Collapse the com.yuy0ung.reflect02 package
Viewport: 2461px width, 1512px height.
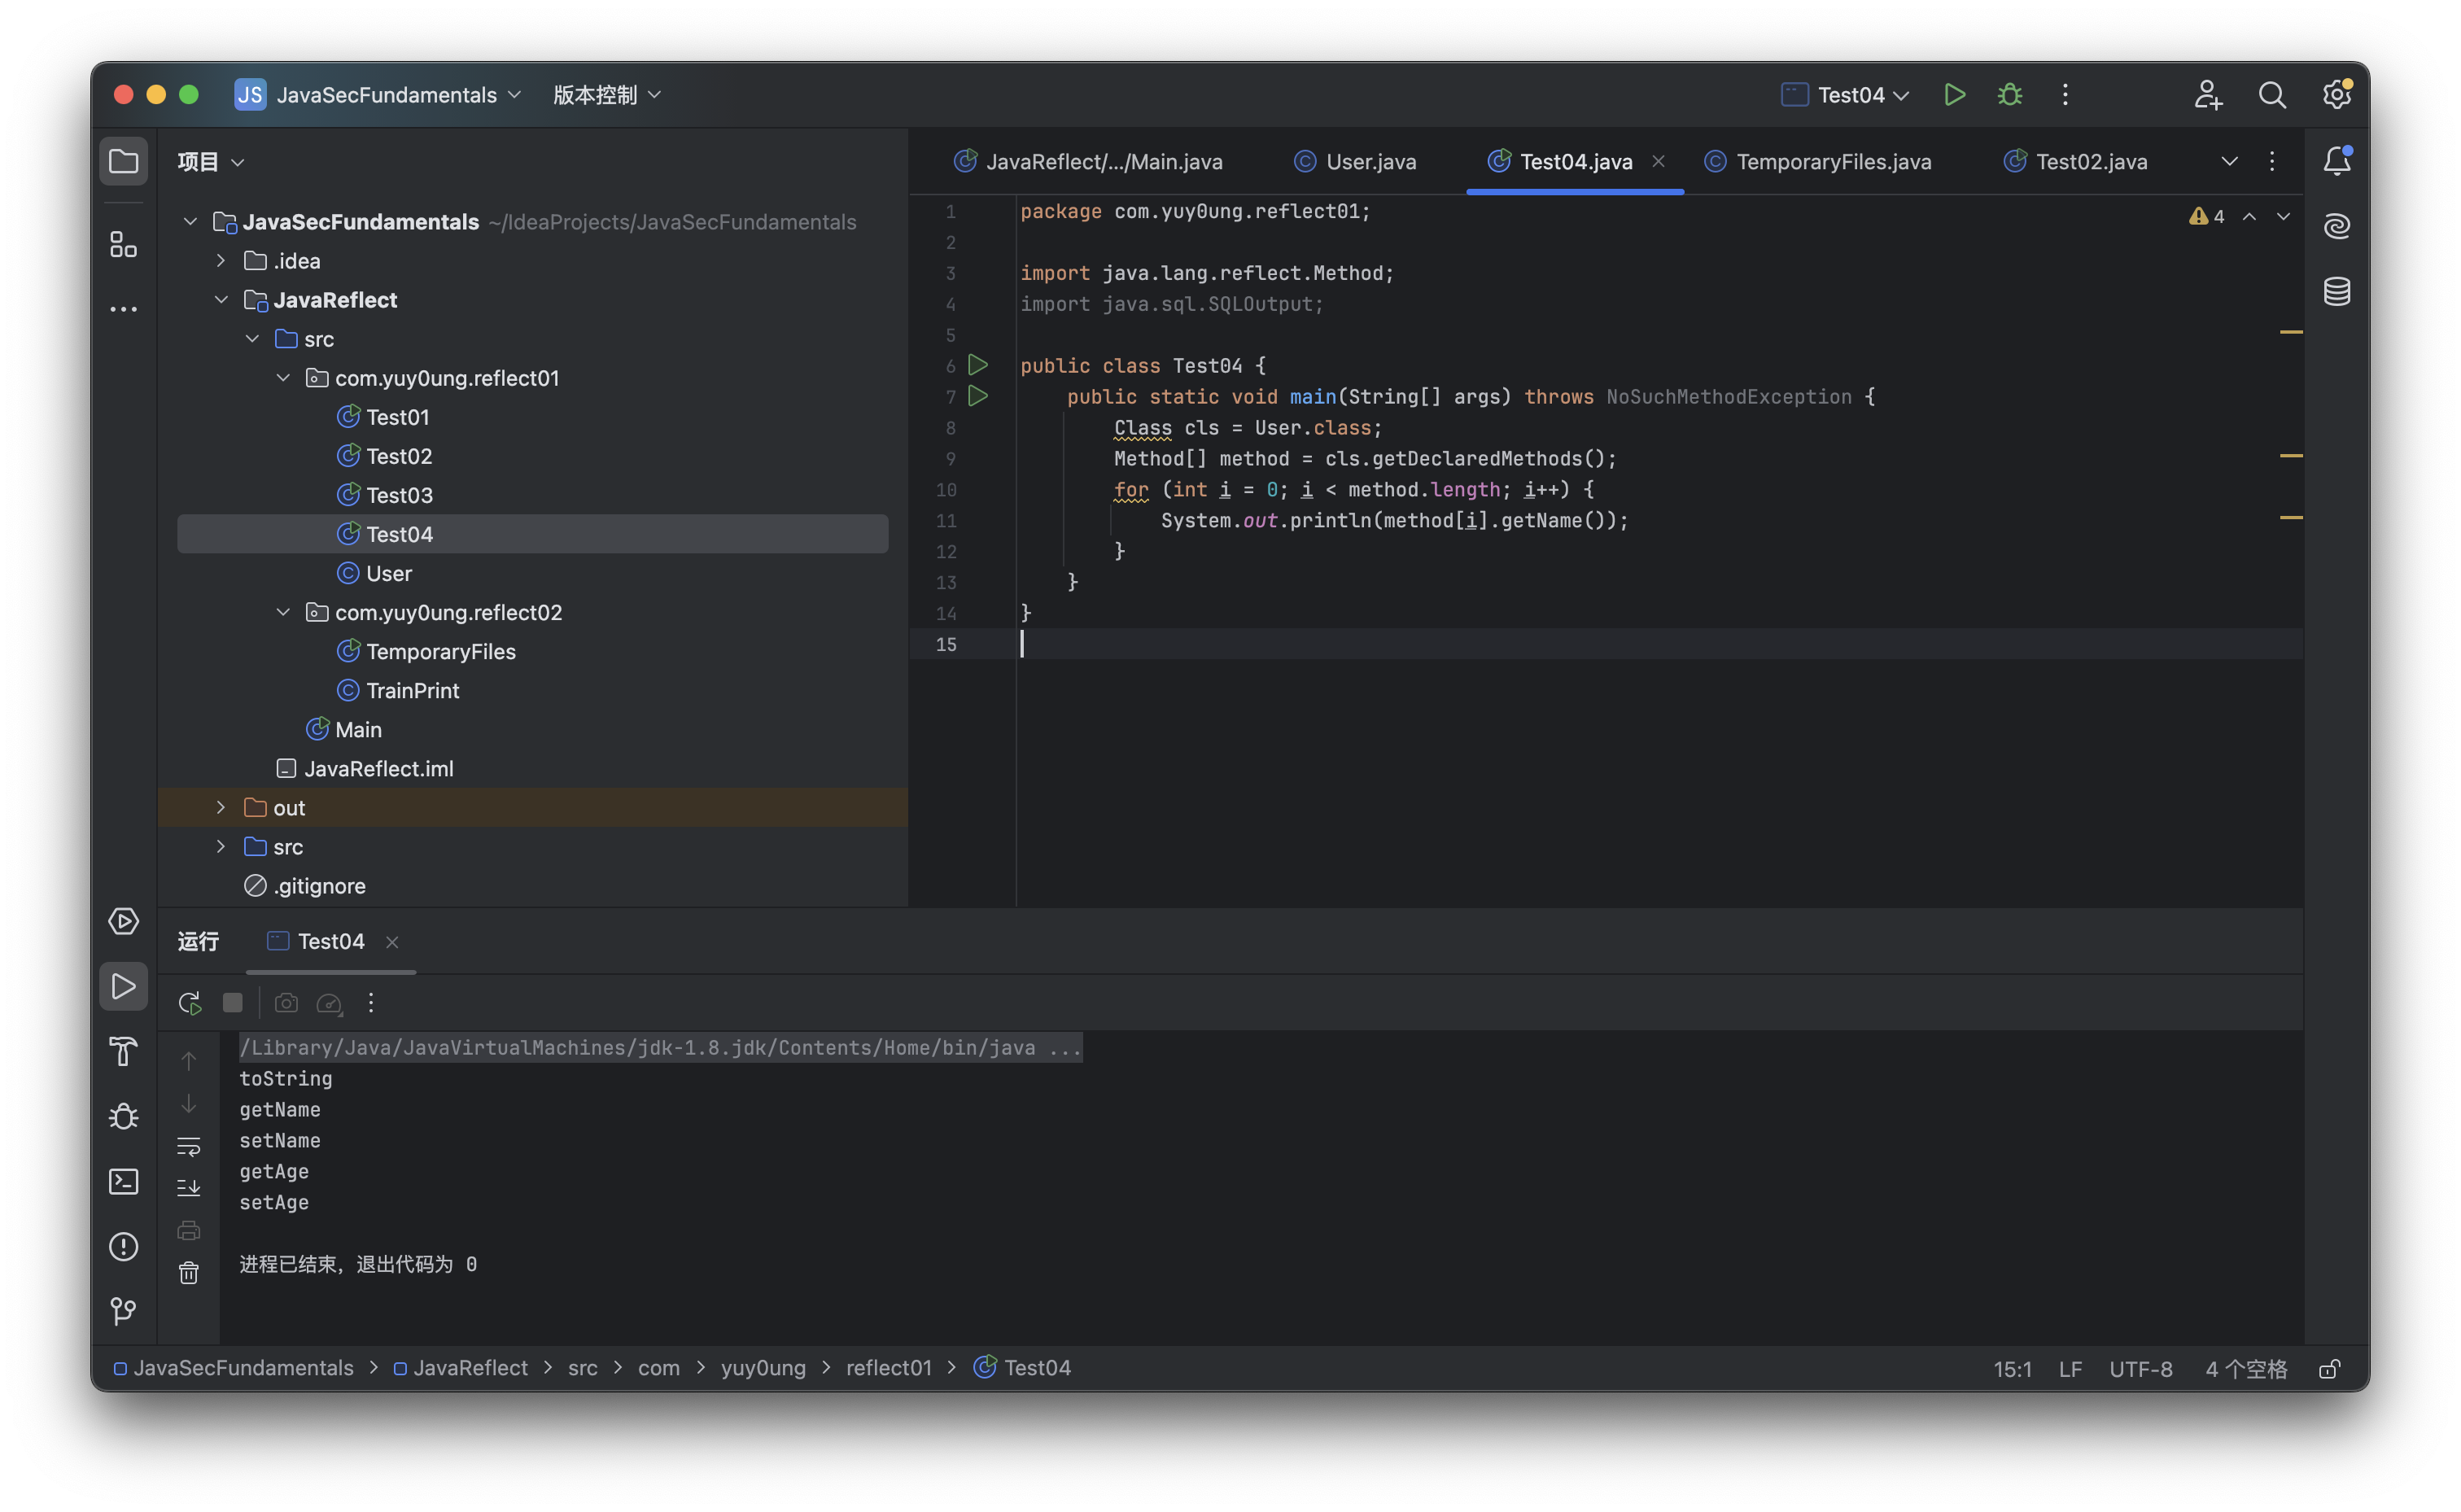tap(283, 612)
